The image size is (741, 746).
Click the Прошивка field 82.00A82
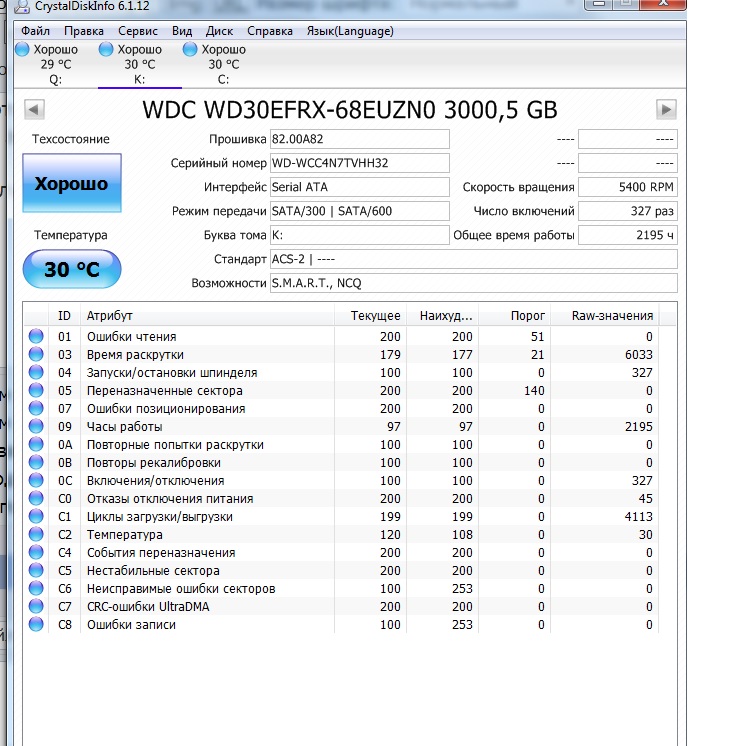pos(359,139)
